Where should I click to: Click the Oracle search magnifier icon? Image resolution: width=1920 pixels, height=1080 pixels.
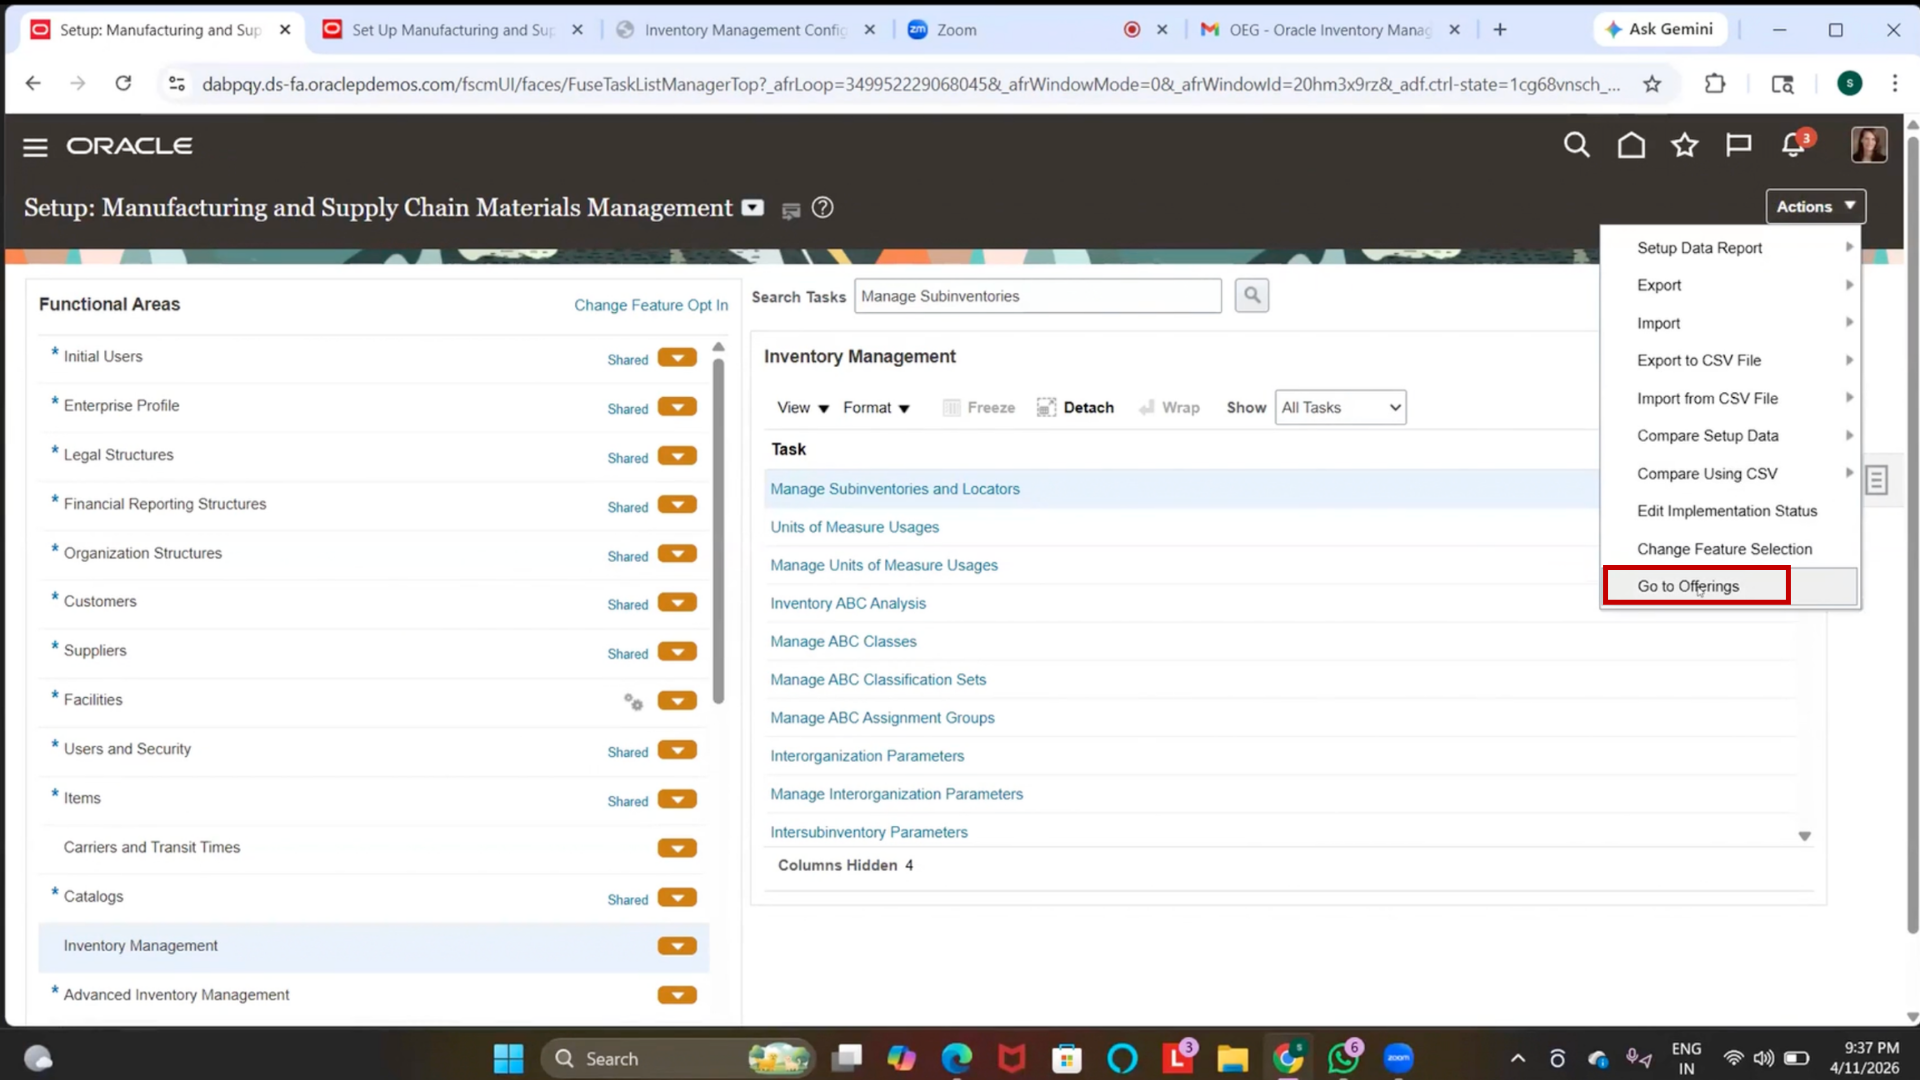[x=1576, y=146]
